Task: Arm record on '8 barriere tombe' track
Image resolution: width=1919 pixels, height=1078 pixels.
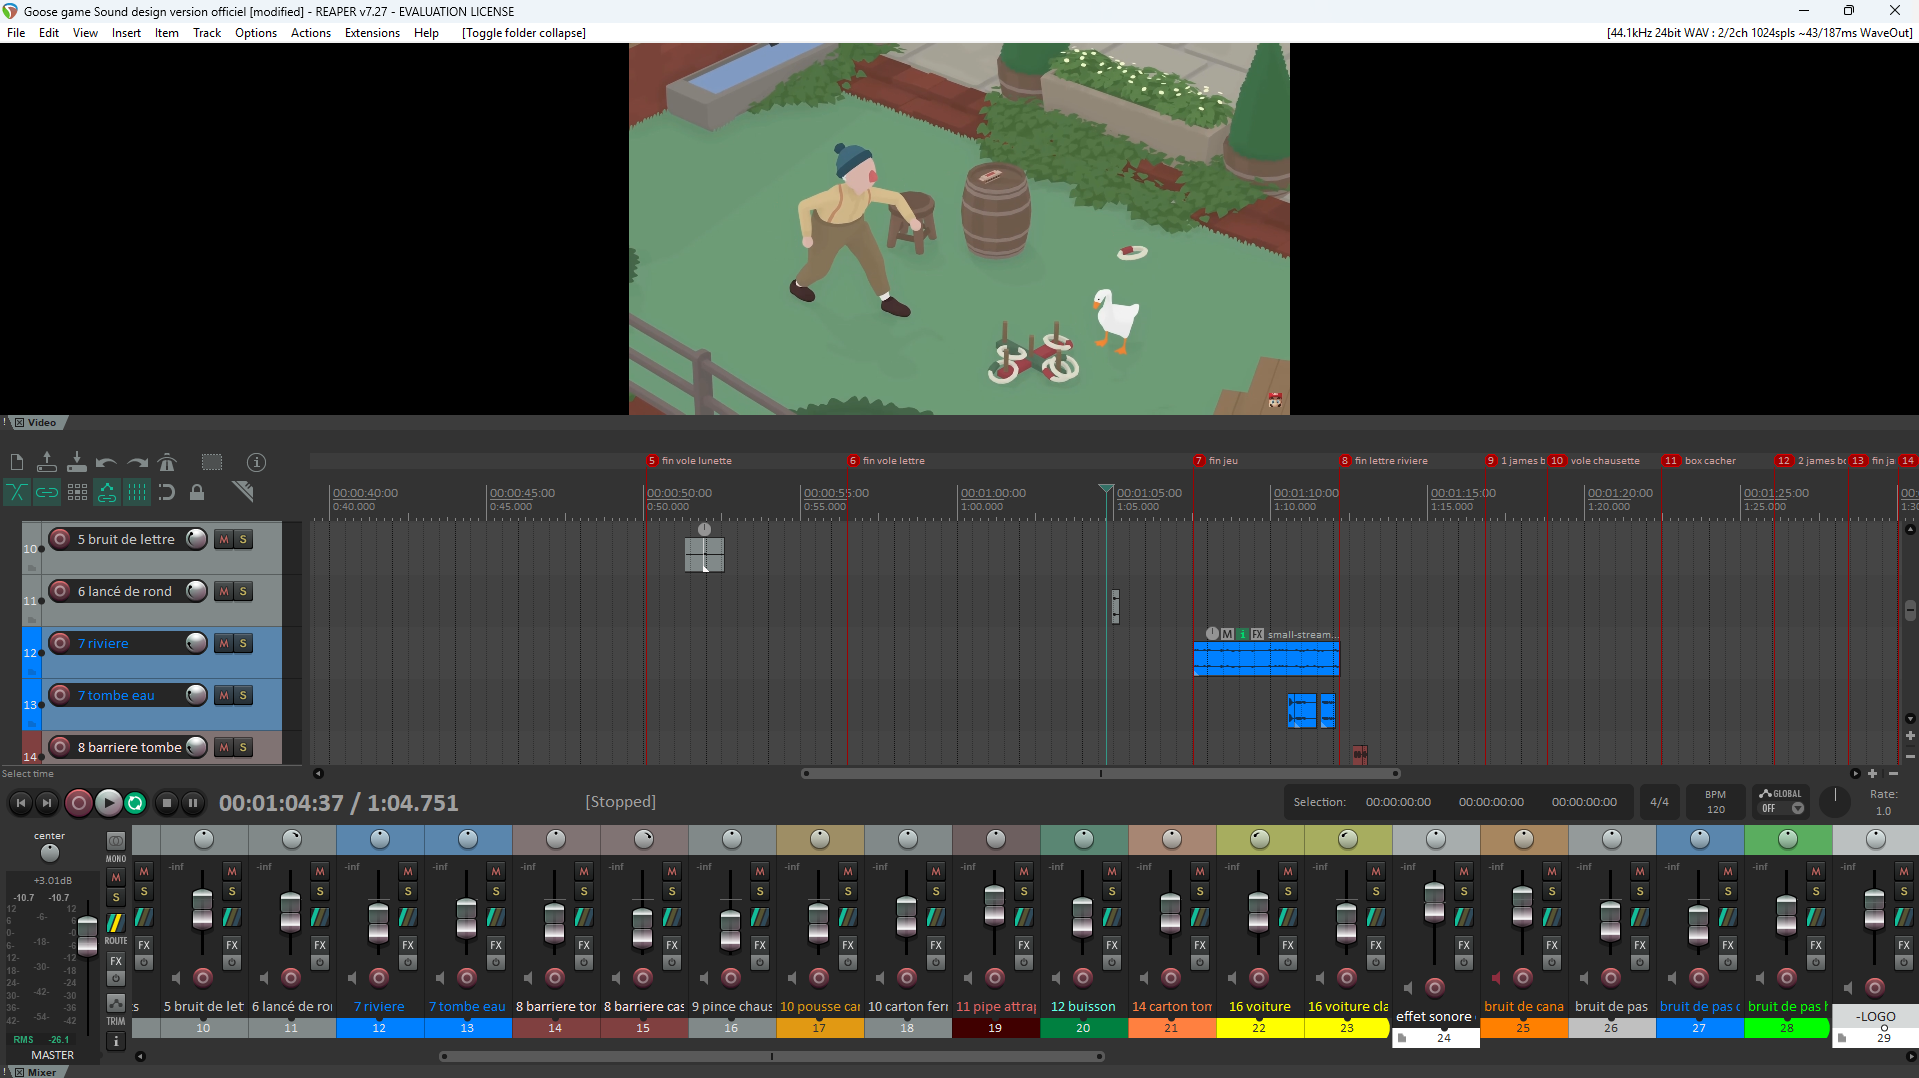Action: pyautogui.click(x=60, y=747)
